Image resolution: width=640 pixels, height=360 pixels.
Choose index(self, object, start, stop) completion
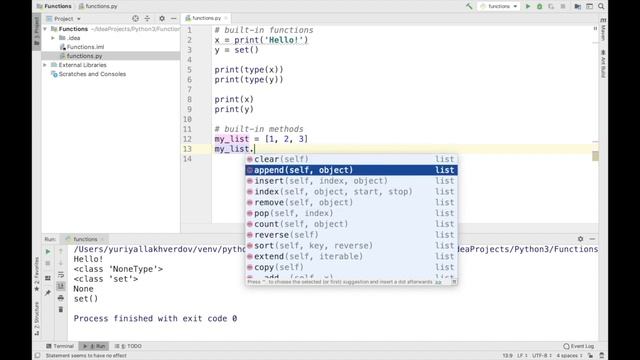351,191
